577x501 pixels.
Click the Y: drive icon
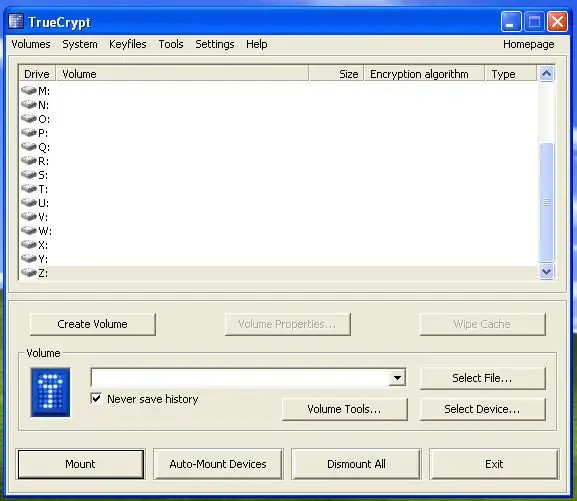tap(29, 258)
